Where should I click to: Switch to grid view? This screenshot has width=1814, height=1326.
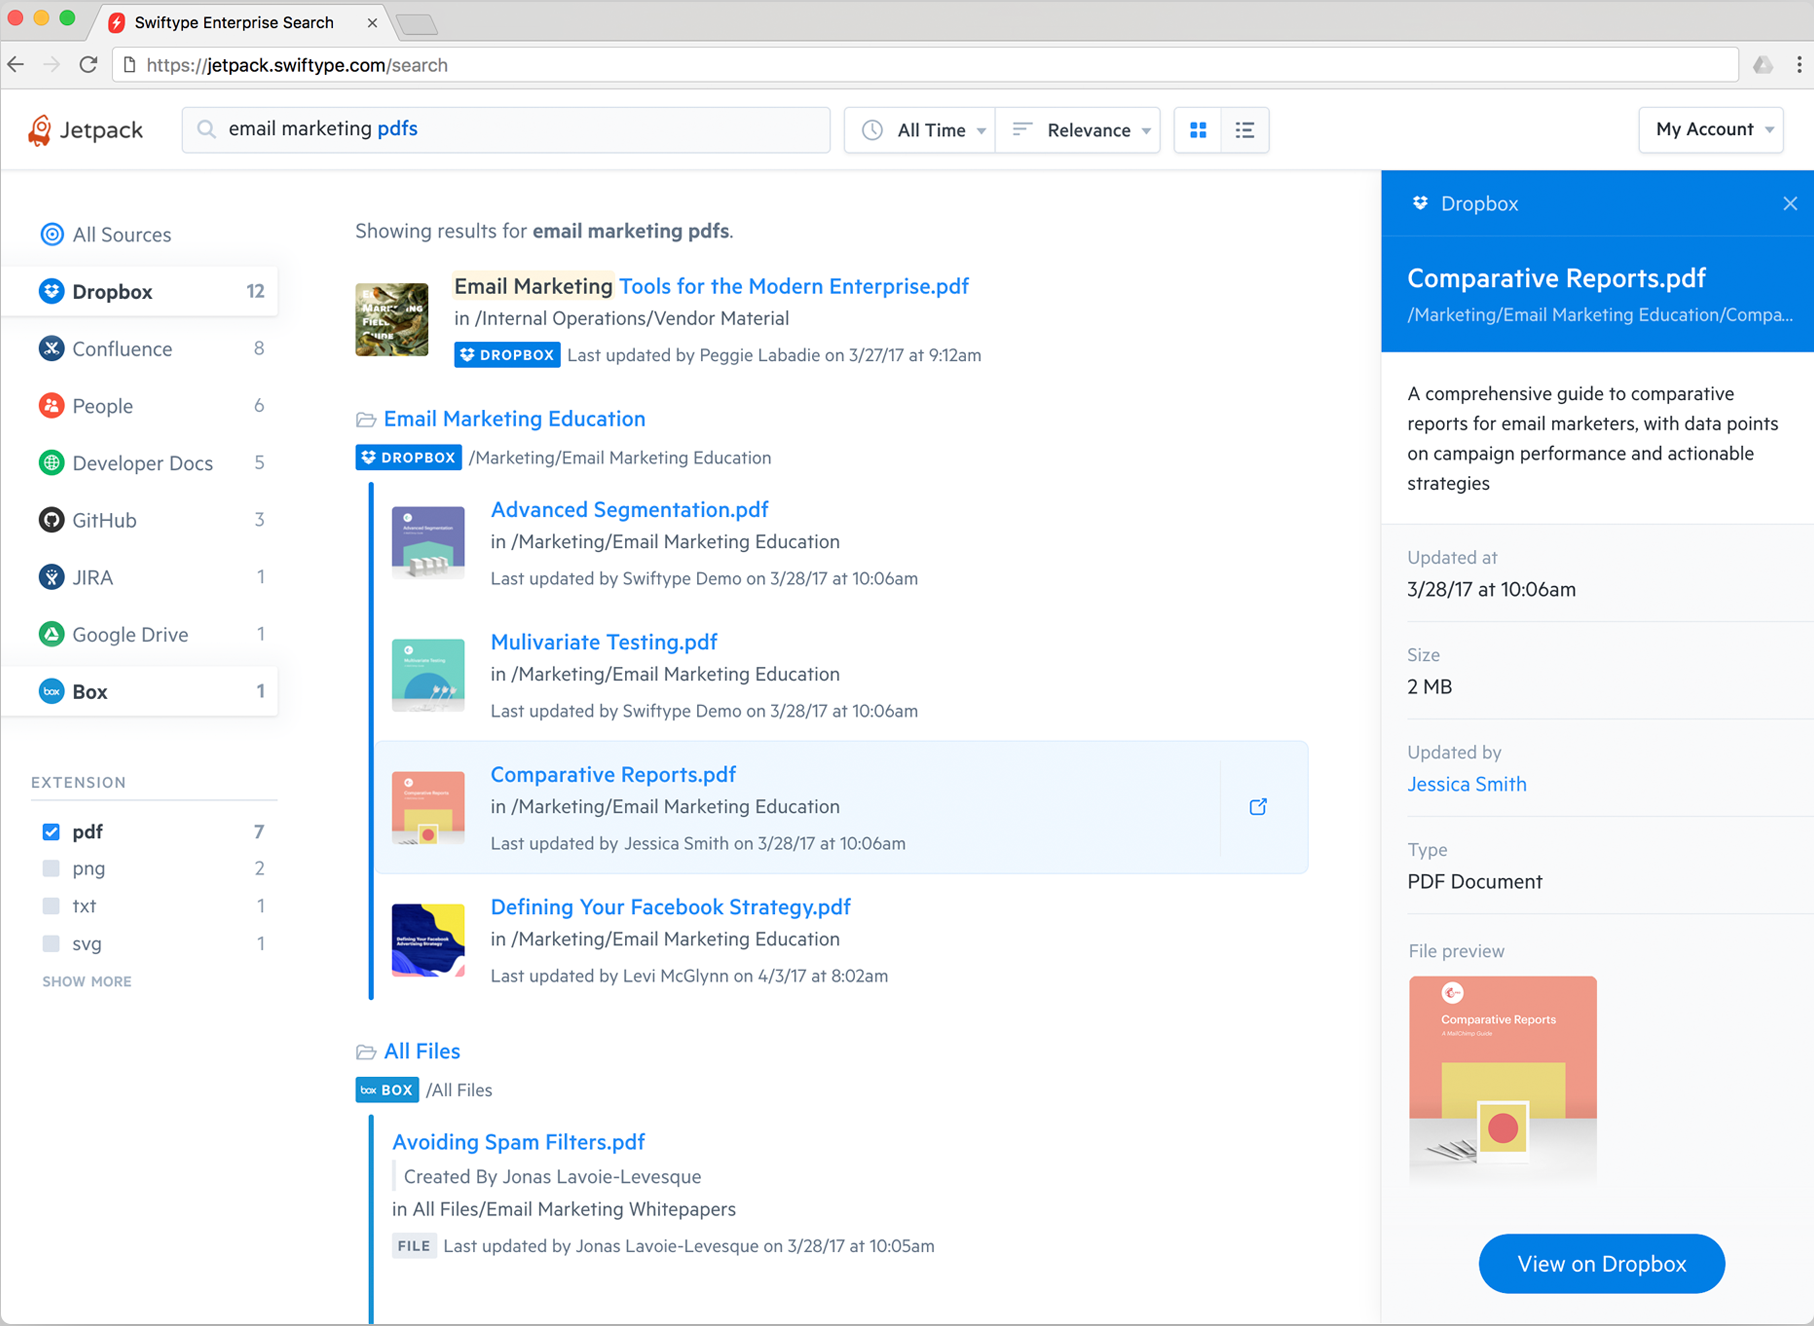coord(1198,130)
